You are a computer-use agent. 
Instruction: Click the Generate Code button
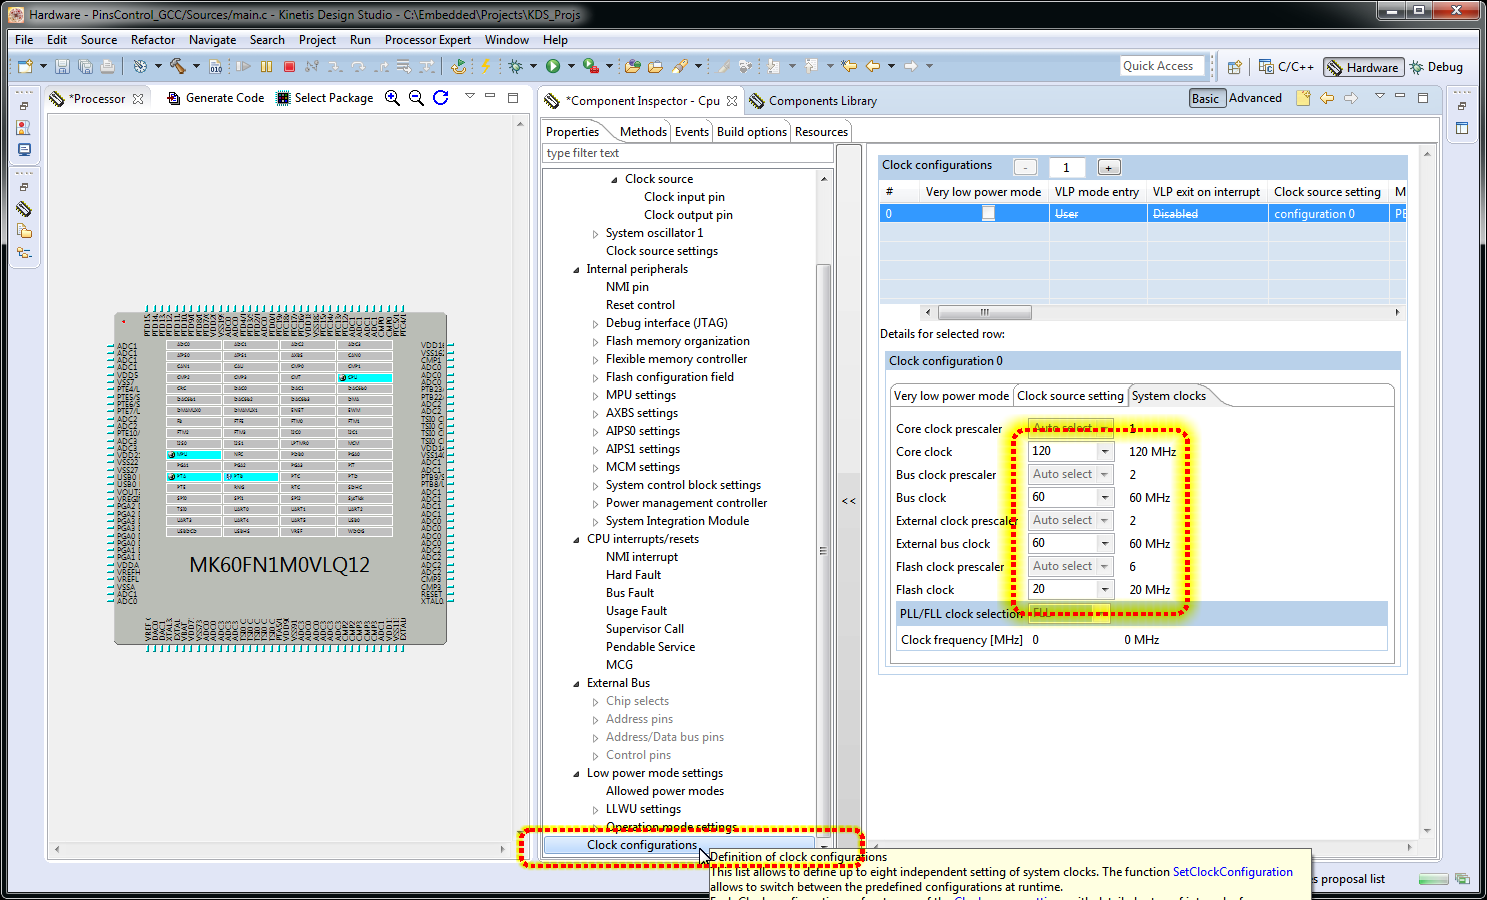pos(215,98)
